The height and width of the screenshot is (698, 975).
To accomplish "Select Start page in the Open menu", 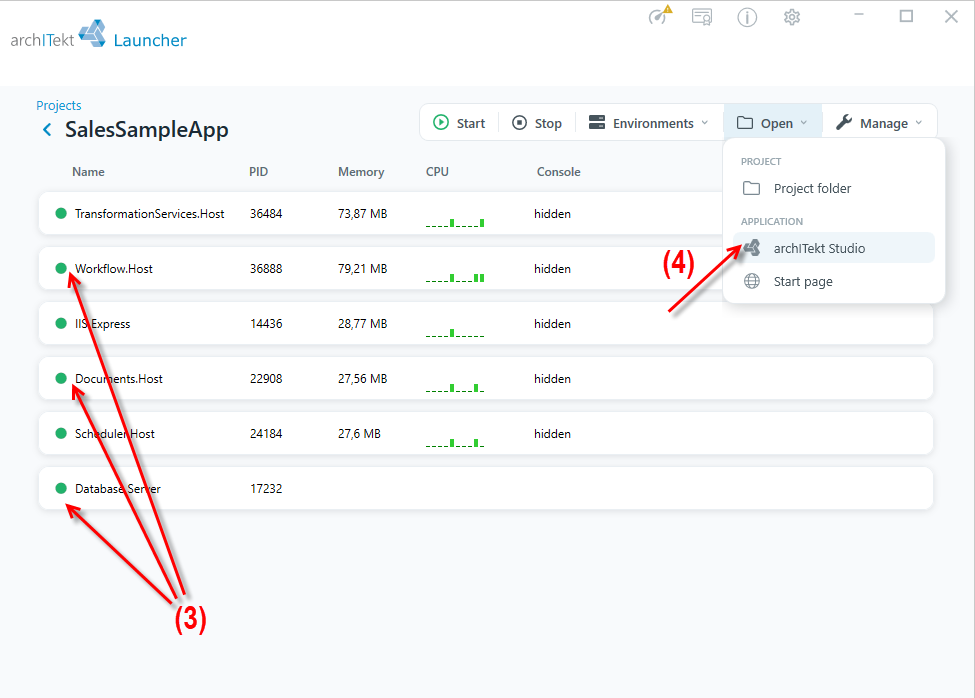I will coord(834,282).
